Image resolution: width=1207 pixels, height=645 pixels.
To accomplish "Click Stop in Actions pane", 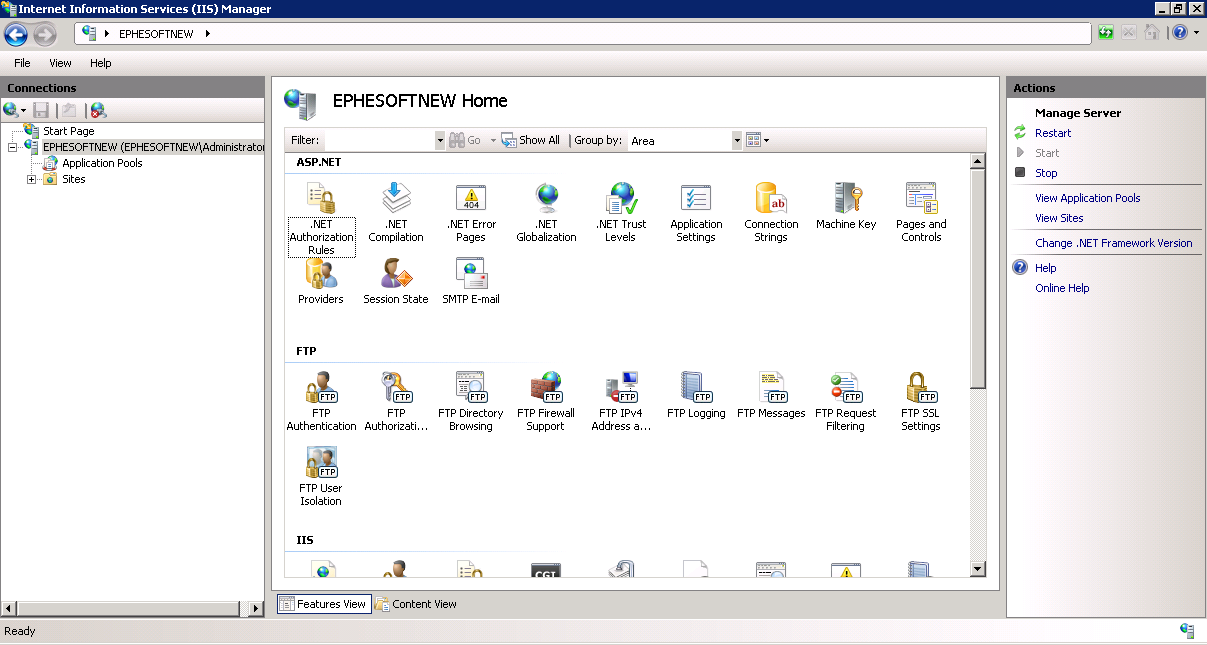I will click(x=1046, y=173).
